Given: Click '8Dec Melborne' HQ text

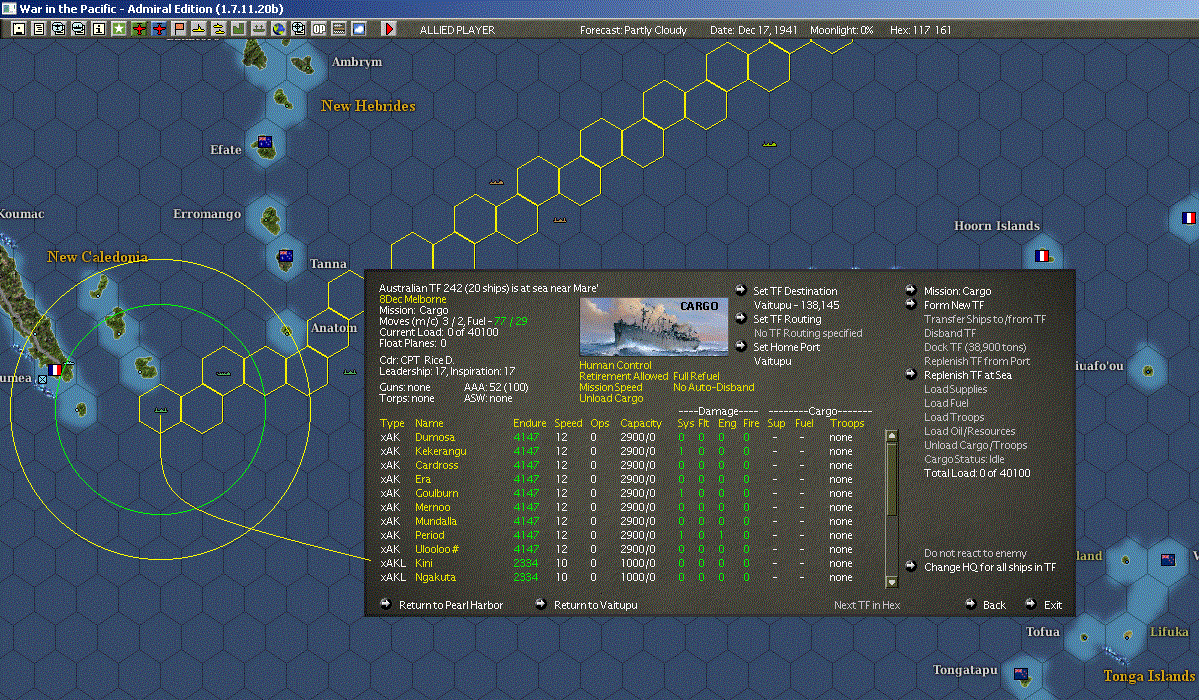Looking at the screenshot, I should click(413, 300).
